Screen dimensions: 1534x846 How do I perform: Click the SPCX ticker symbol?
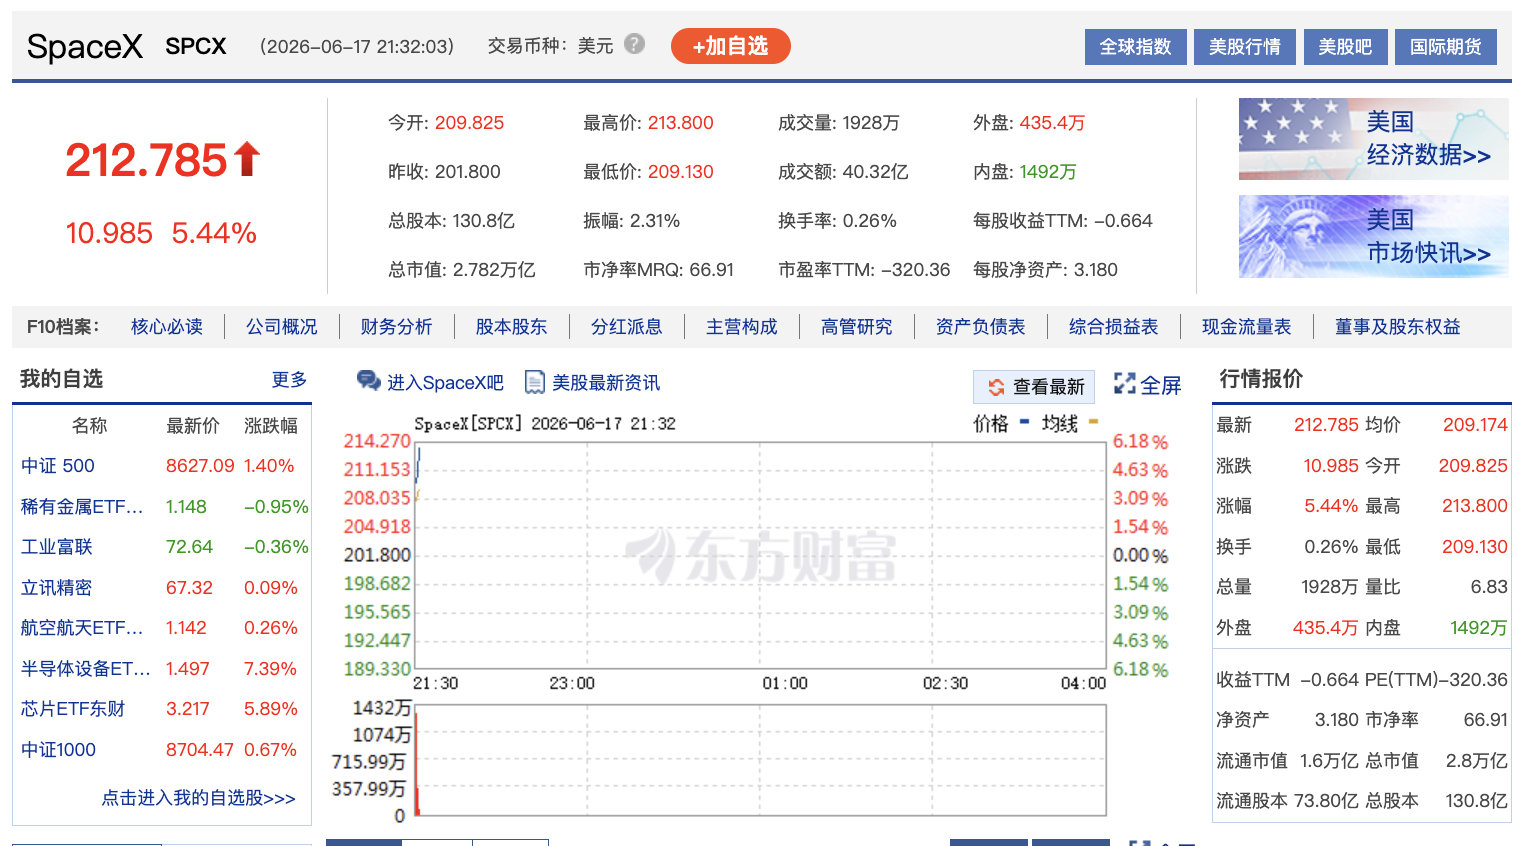pos(196,46)
